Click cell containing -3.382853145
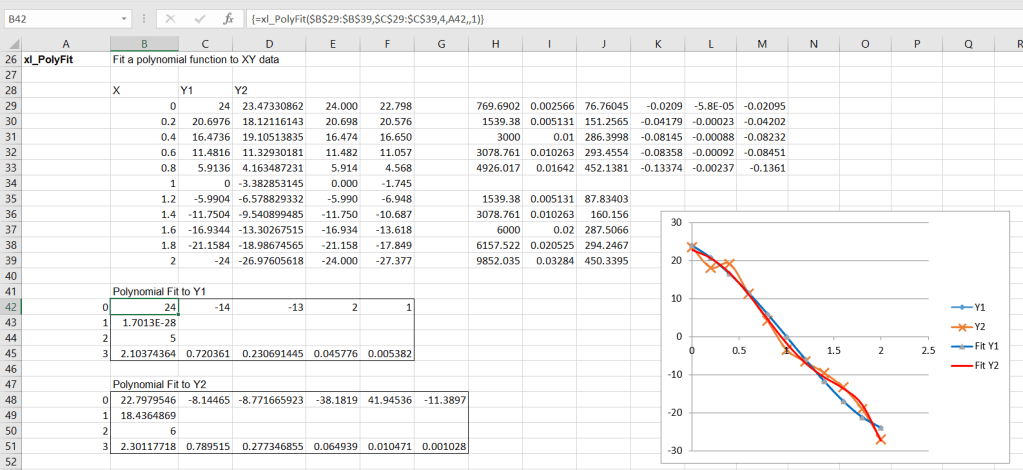 tap(269, 183)
